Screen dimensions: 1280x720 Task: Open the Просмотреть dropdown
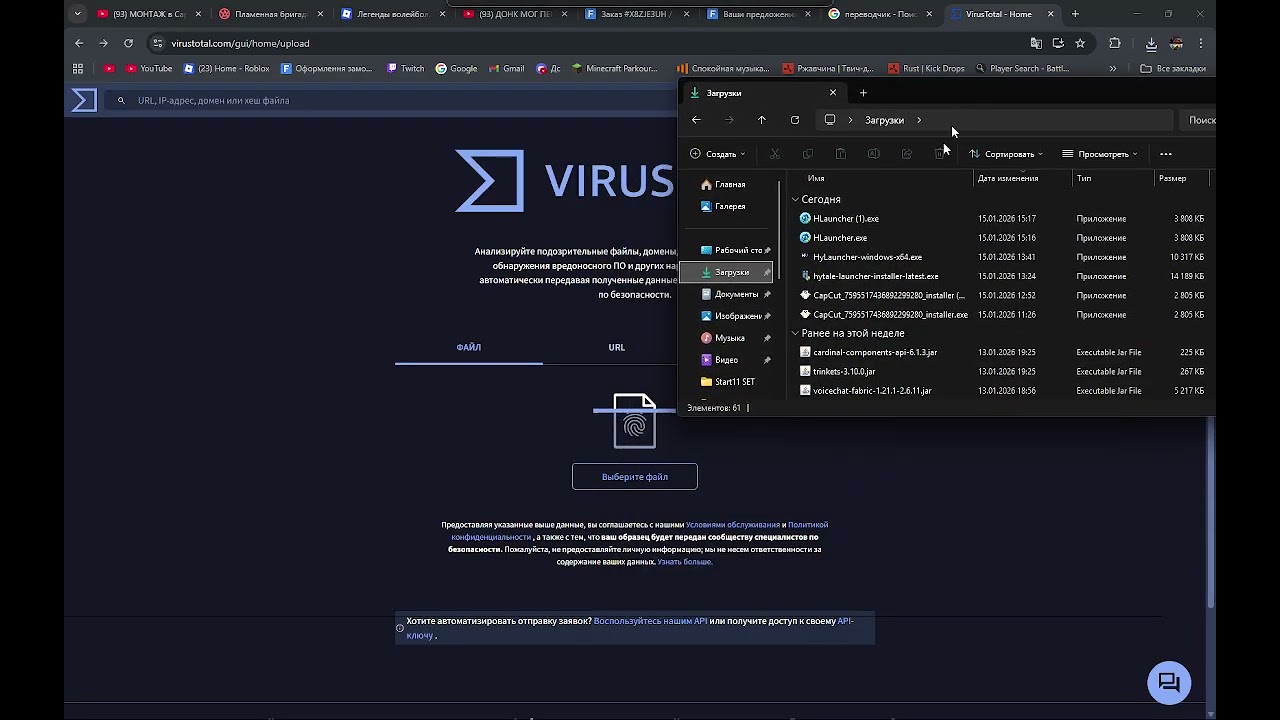tap(1100, 154)
